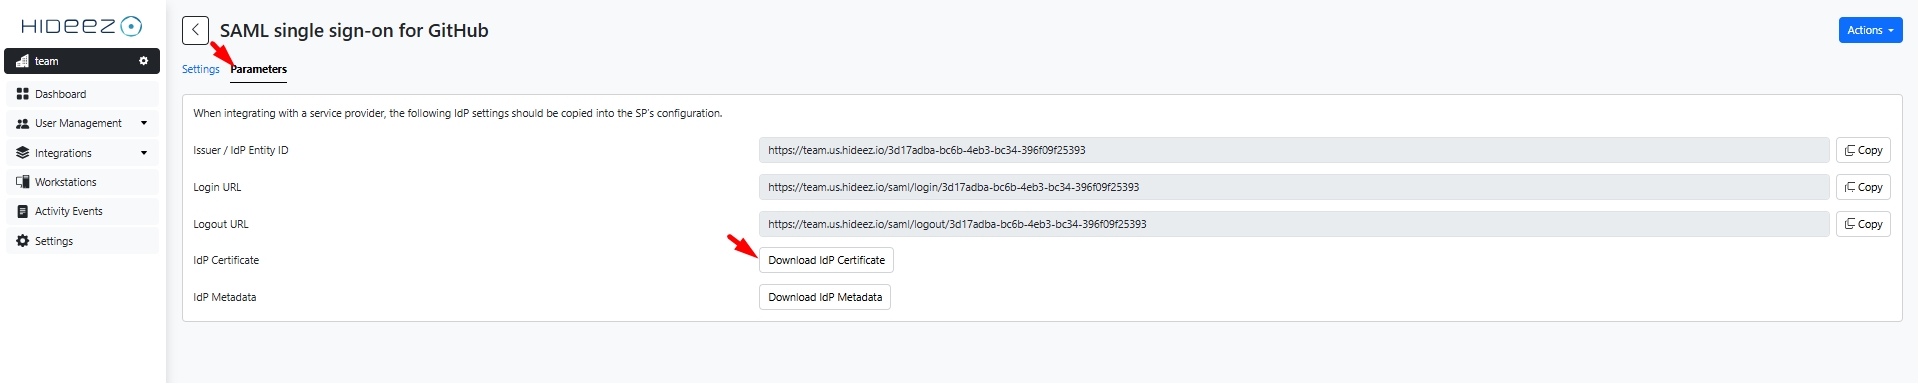Click the Integrations layers icon

[x=22, y=153]
